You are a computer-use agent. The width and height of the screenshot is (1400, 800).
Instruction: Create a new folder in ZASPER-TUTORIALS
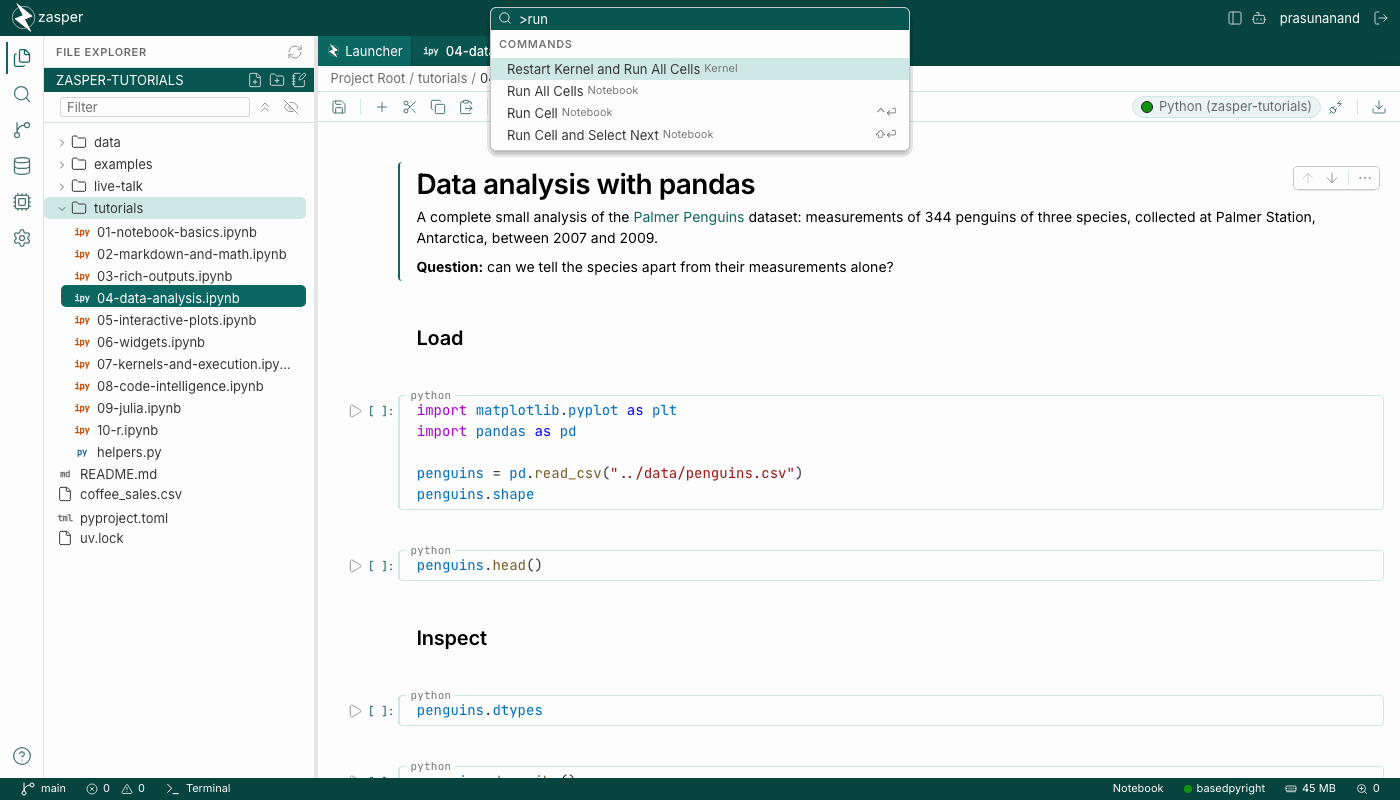coord(277,80)
